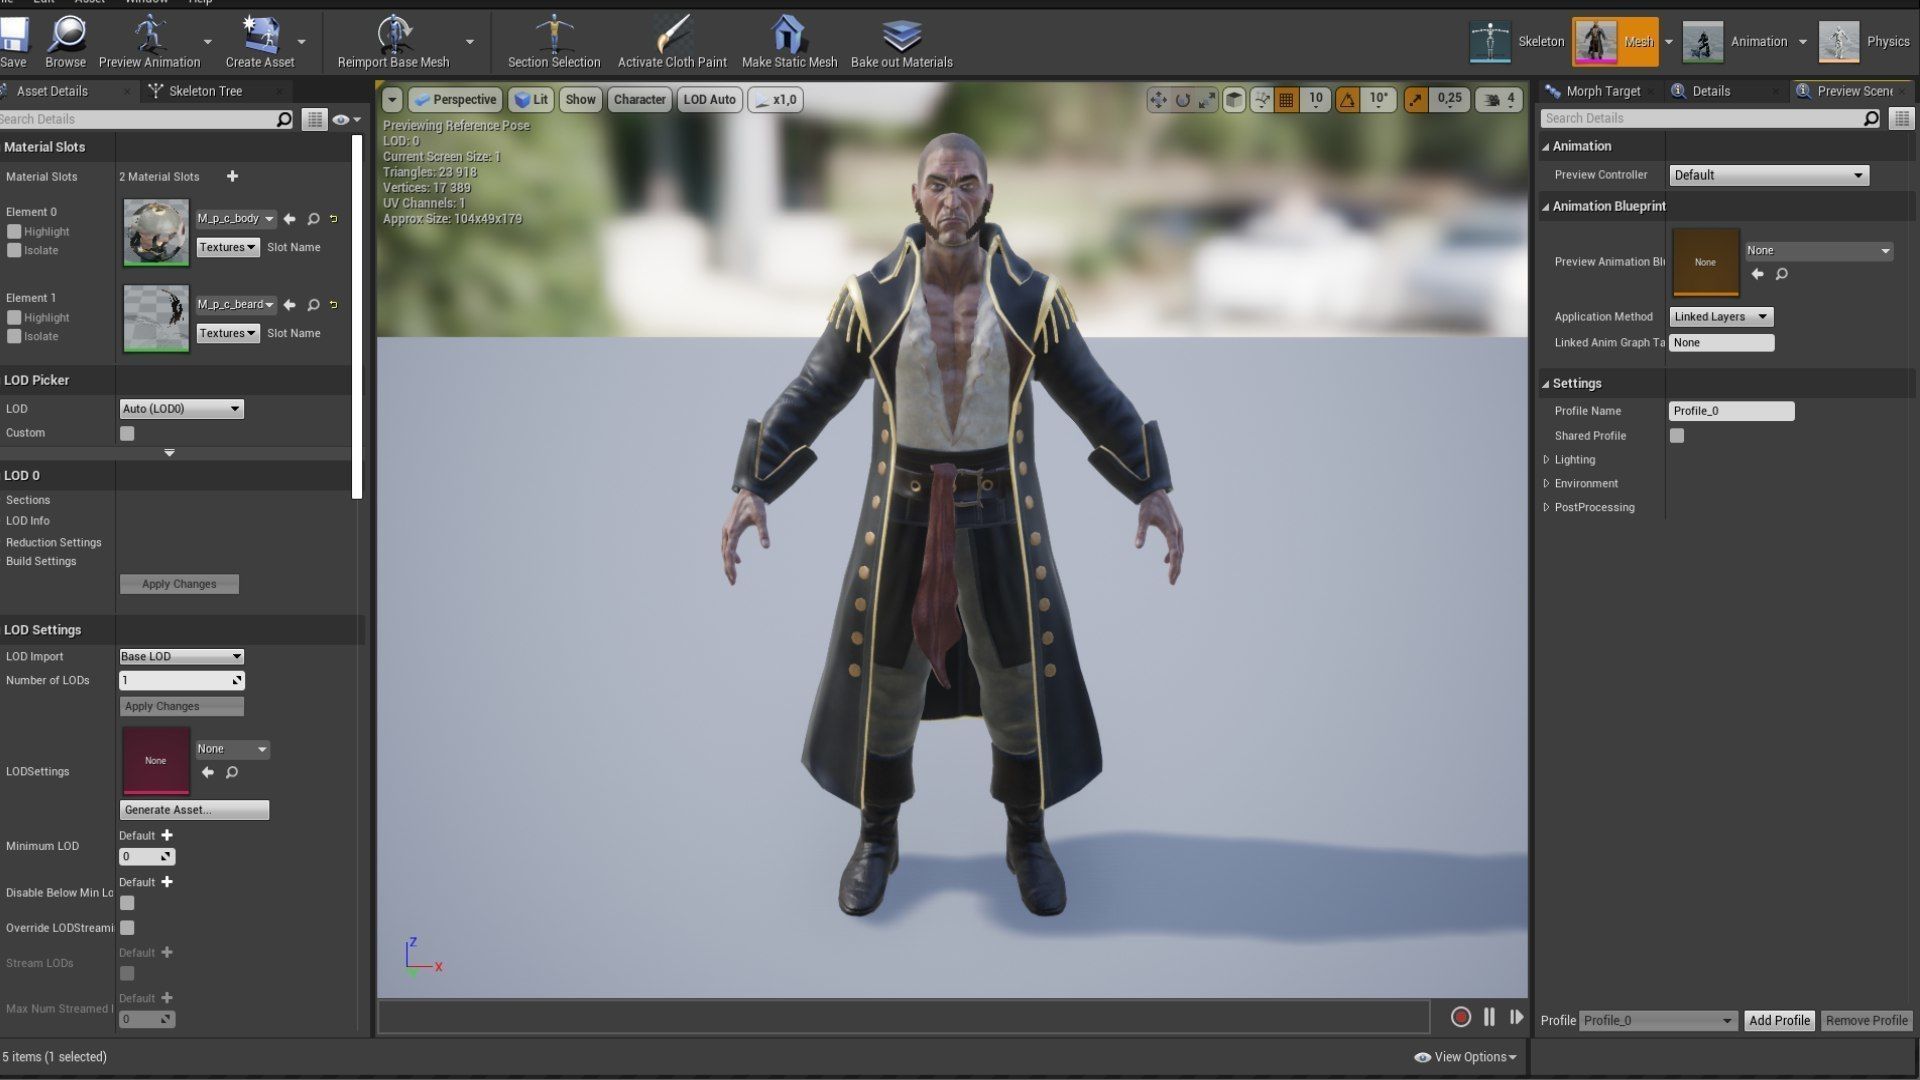Screen dimensions: 1920x1080
Task: Click the M_p_c_body material thumbnail
Action: [156, 232]
